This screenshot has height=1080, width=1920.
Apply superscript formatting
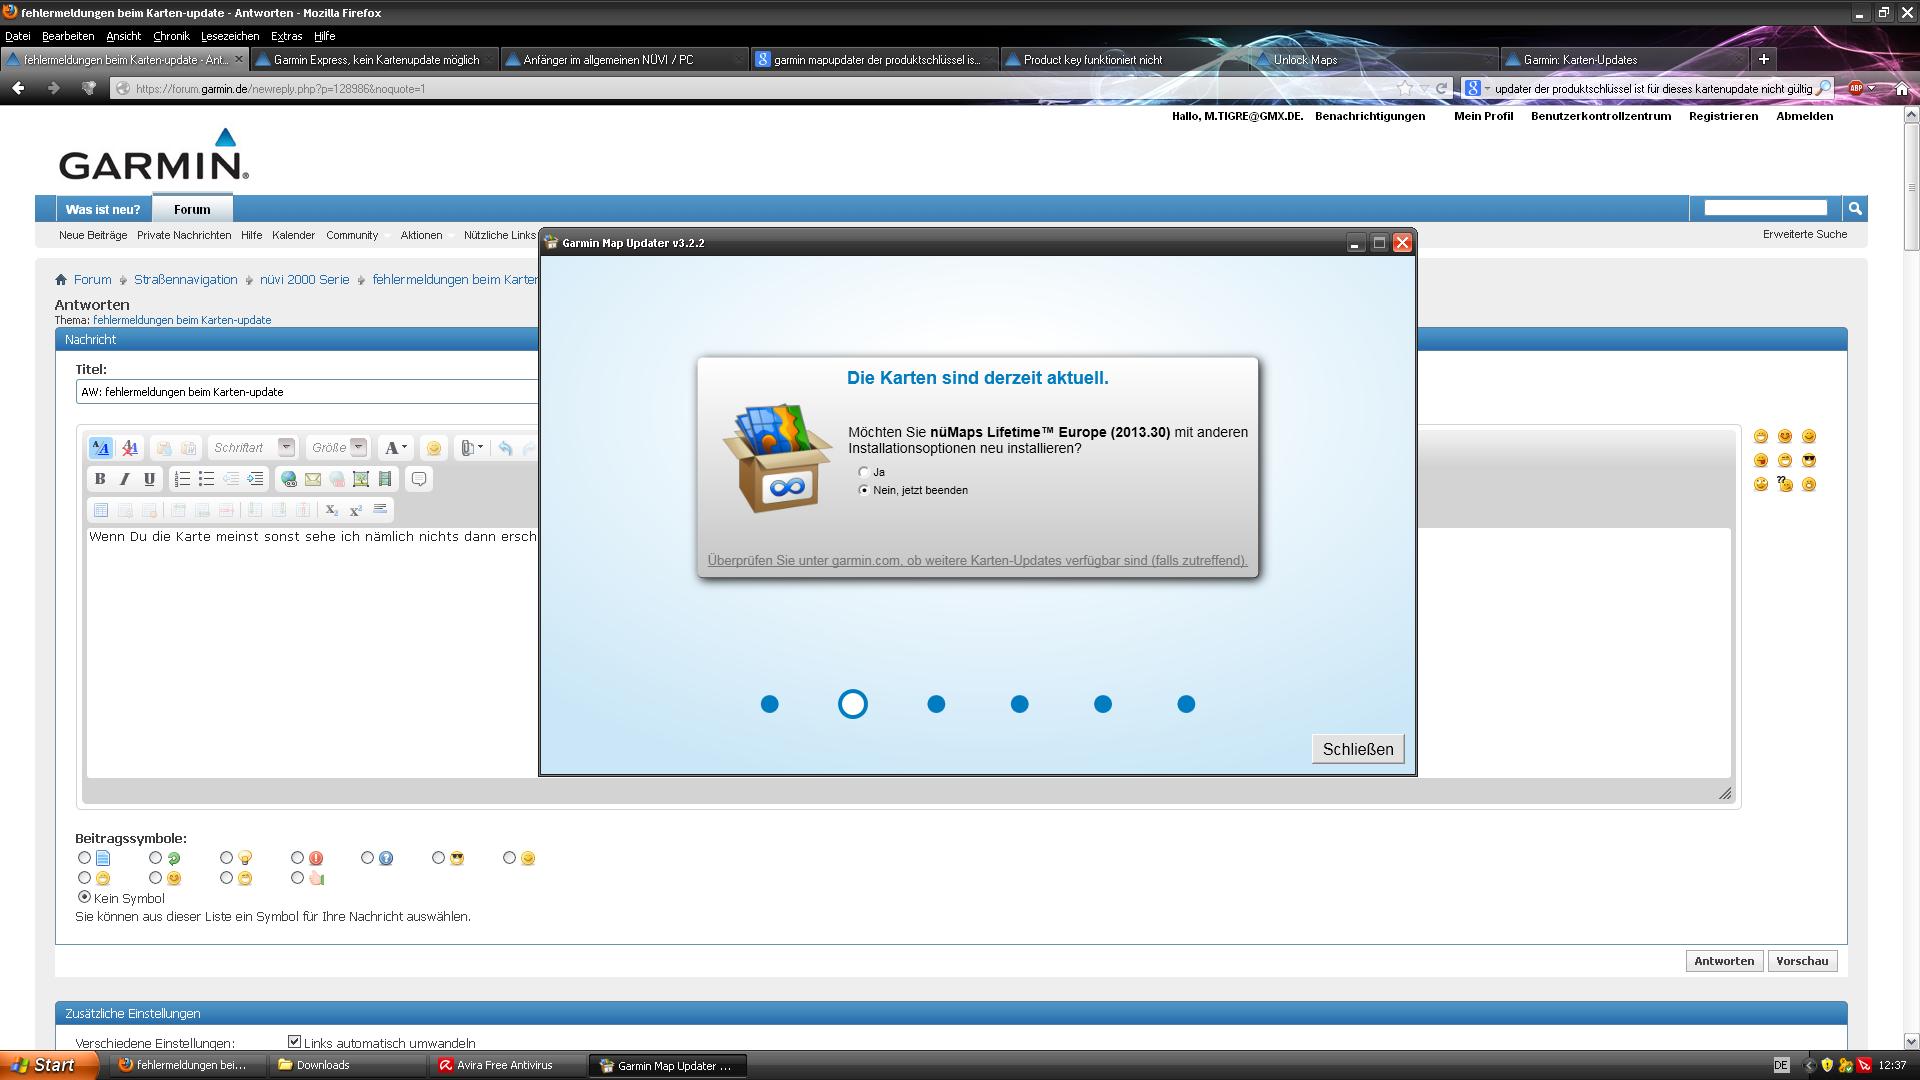355,510
